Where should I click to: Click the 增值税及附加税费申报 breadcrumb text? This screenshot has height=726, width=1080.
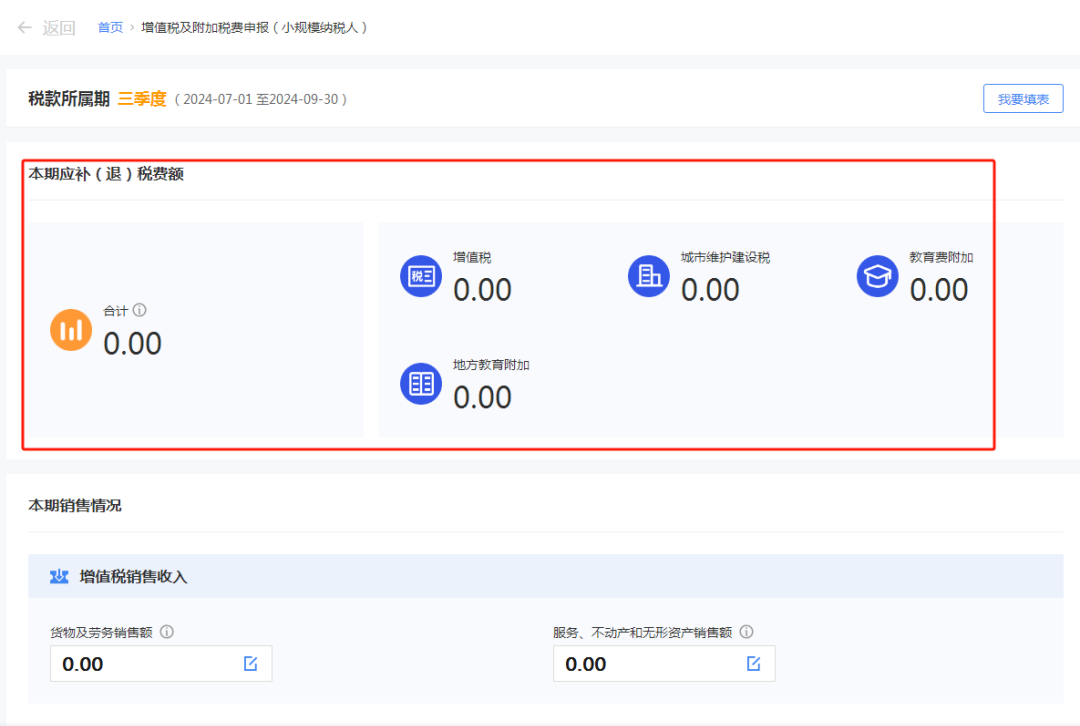point(255,27)
